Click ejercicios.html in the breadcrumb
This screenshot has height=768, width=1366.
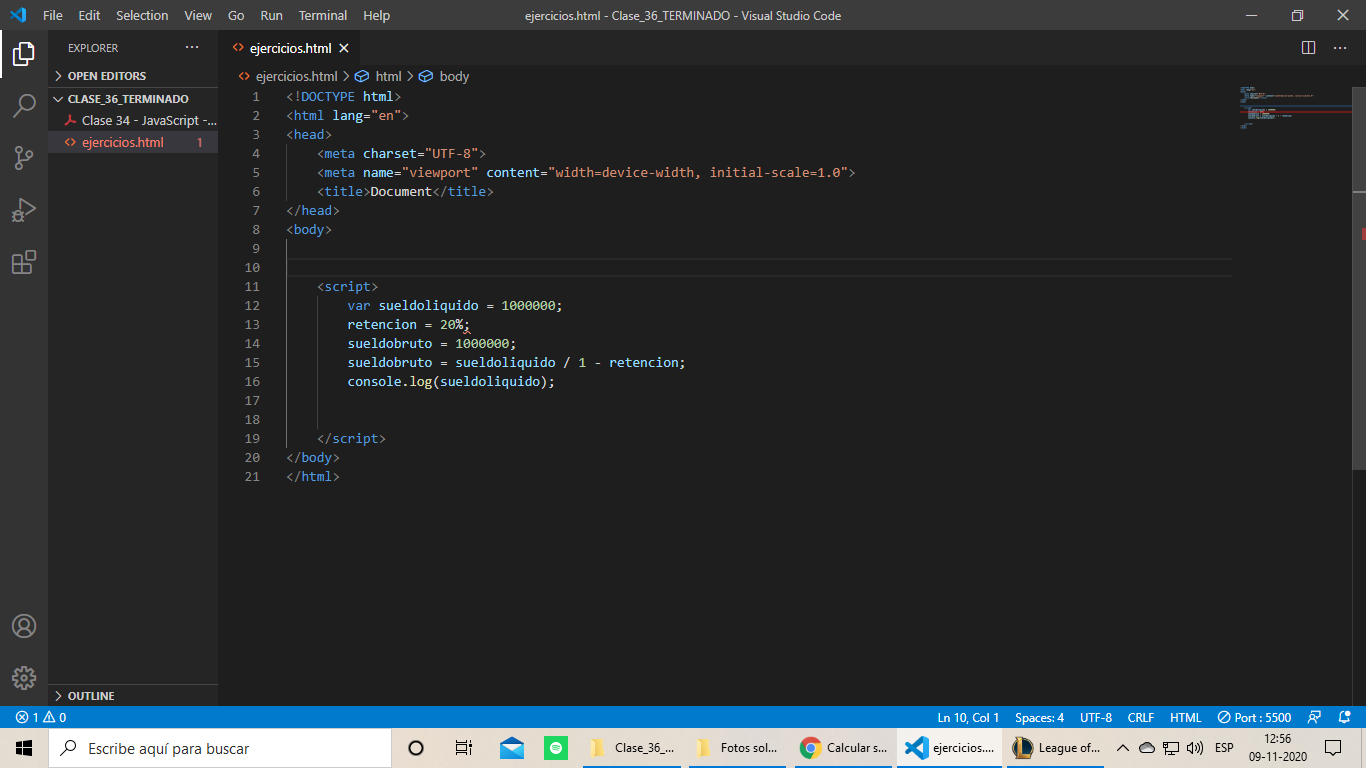pyautogui.click(x=296, y=76)
